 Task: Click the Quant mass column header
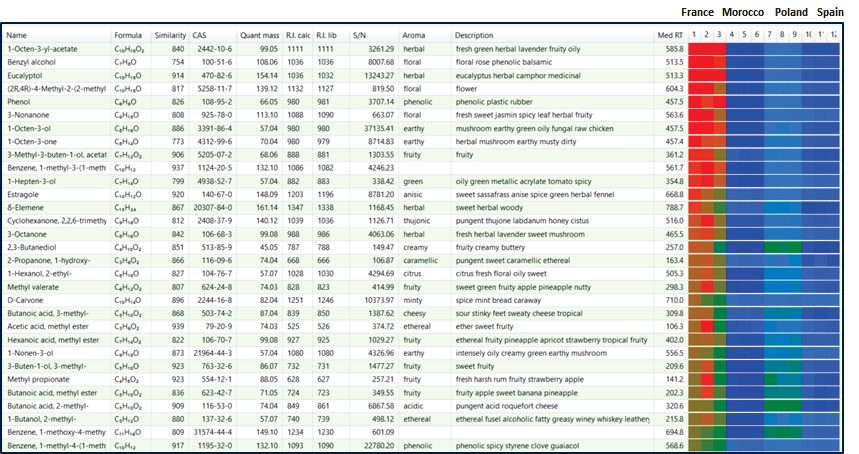point(259,35)
